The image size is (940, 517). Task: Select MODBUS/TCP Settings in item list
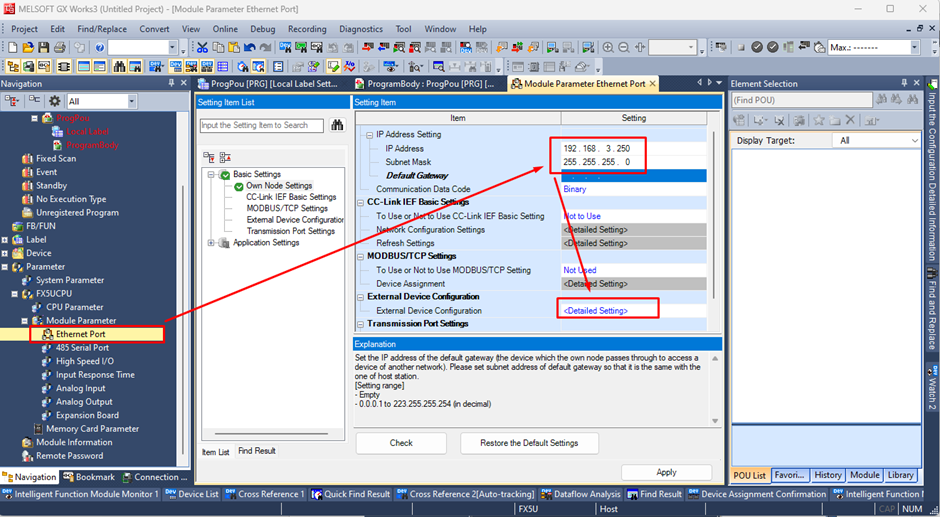click(x=287, y=208)
